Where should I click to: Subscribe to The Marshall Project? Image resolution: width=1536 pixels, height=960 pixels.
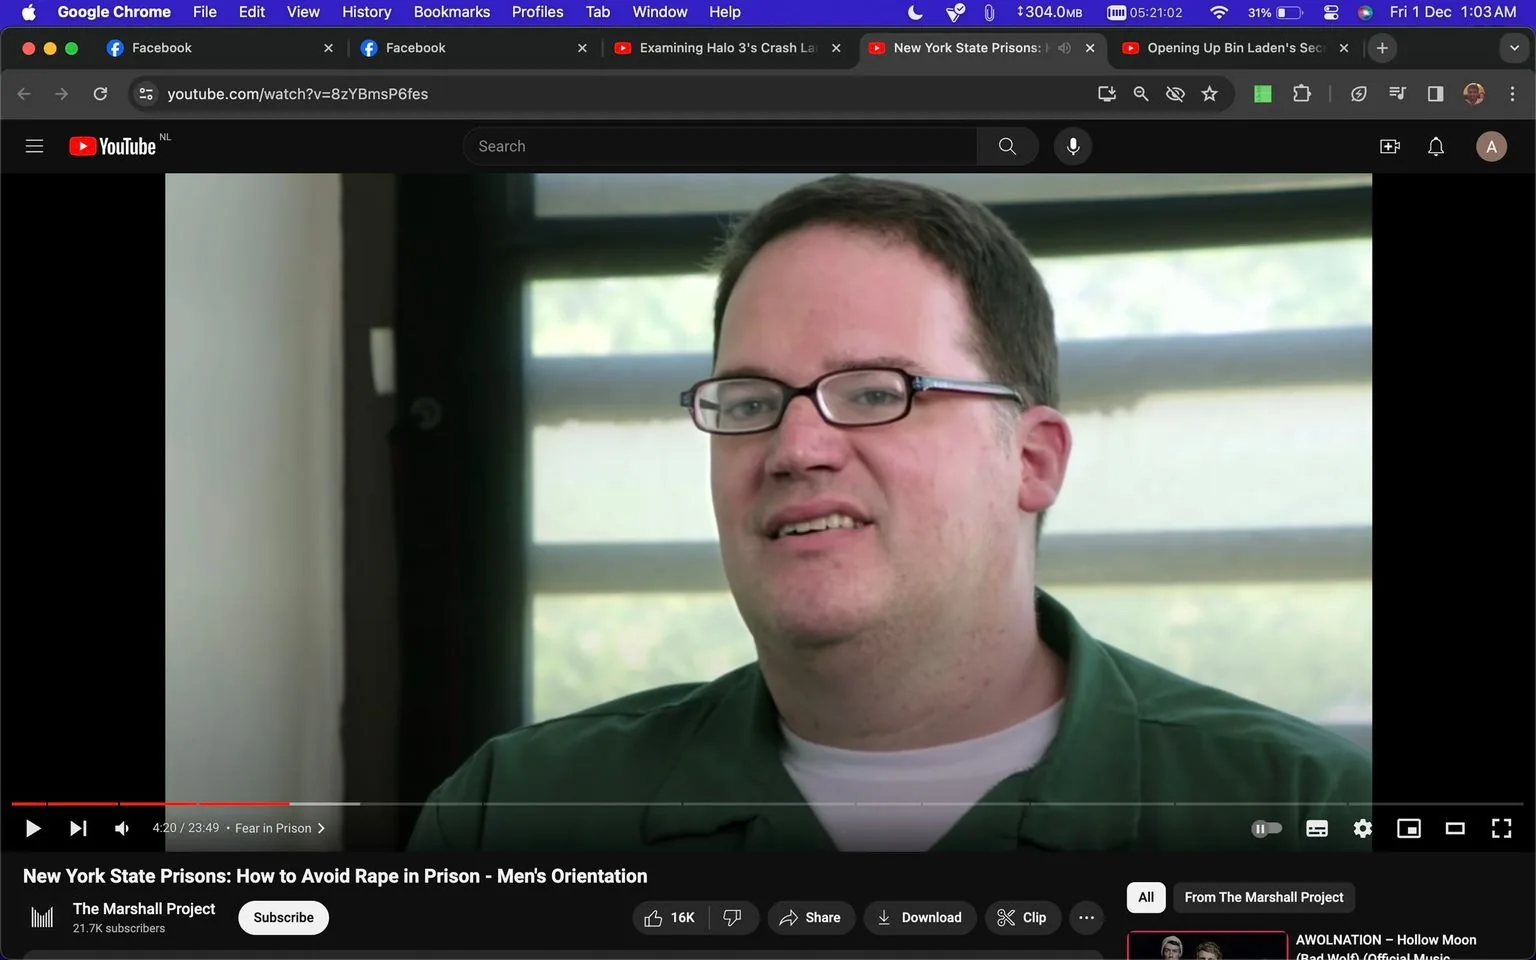point(283,917)
